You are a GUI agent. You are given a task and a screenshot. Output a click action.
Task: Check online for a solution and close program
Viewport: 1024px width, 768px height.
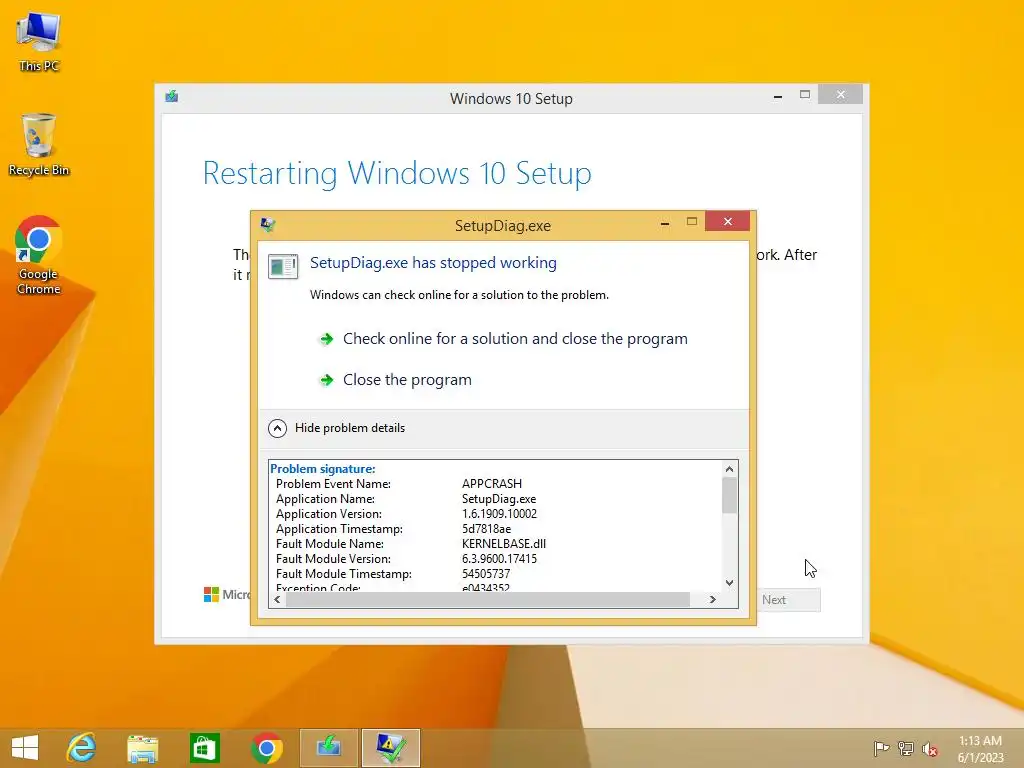(x=504, y=338)
